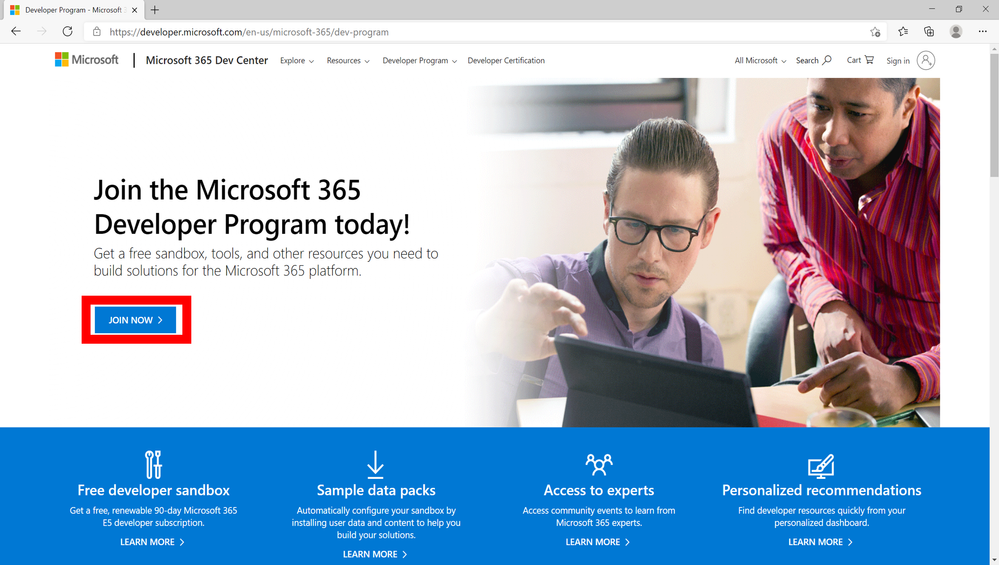The height and width of the screenshot is (565, 999).
Task: Open the Developer Certification menu item
Action: (506, 61)
